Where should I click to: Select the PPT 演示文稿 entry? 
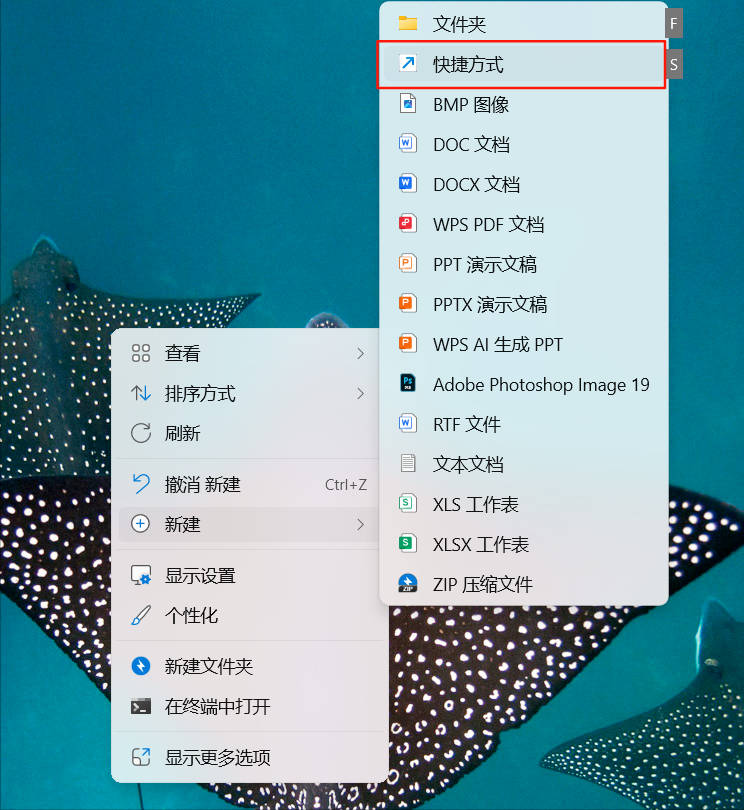click(x=523, y=264)
